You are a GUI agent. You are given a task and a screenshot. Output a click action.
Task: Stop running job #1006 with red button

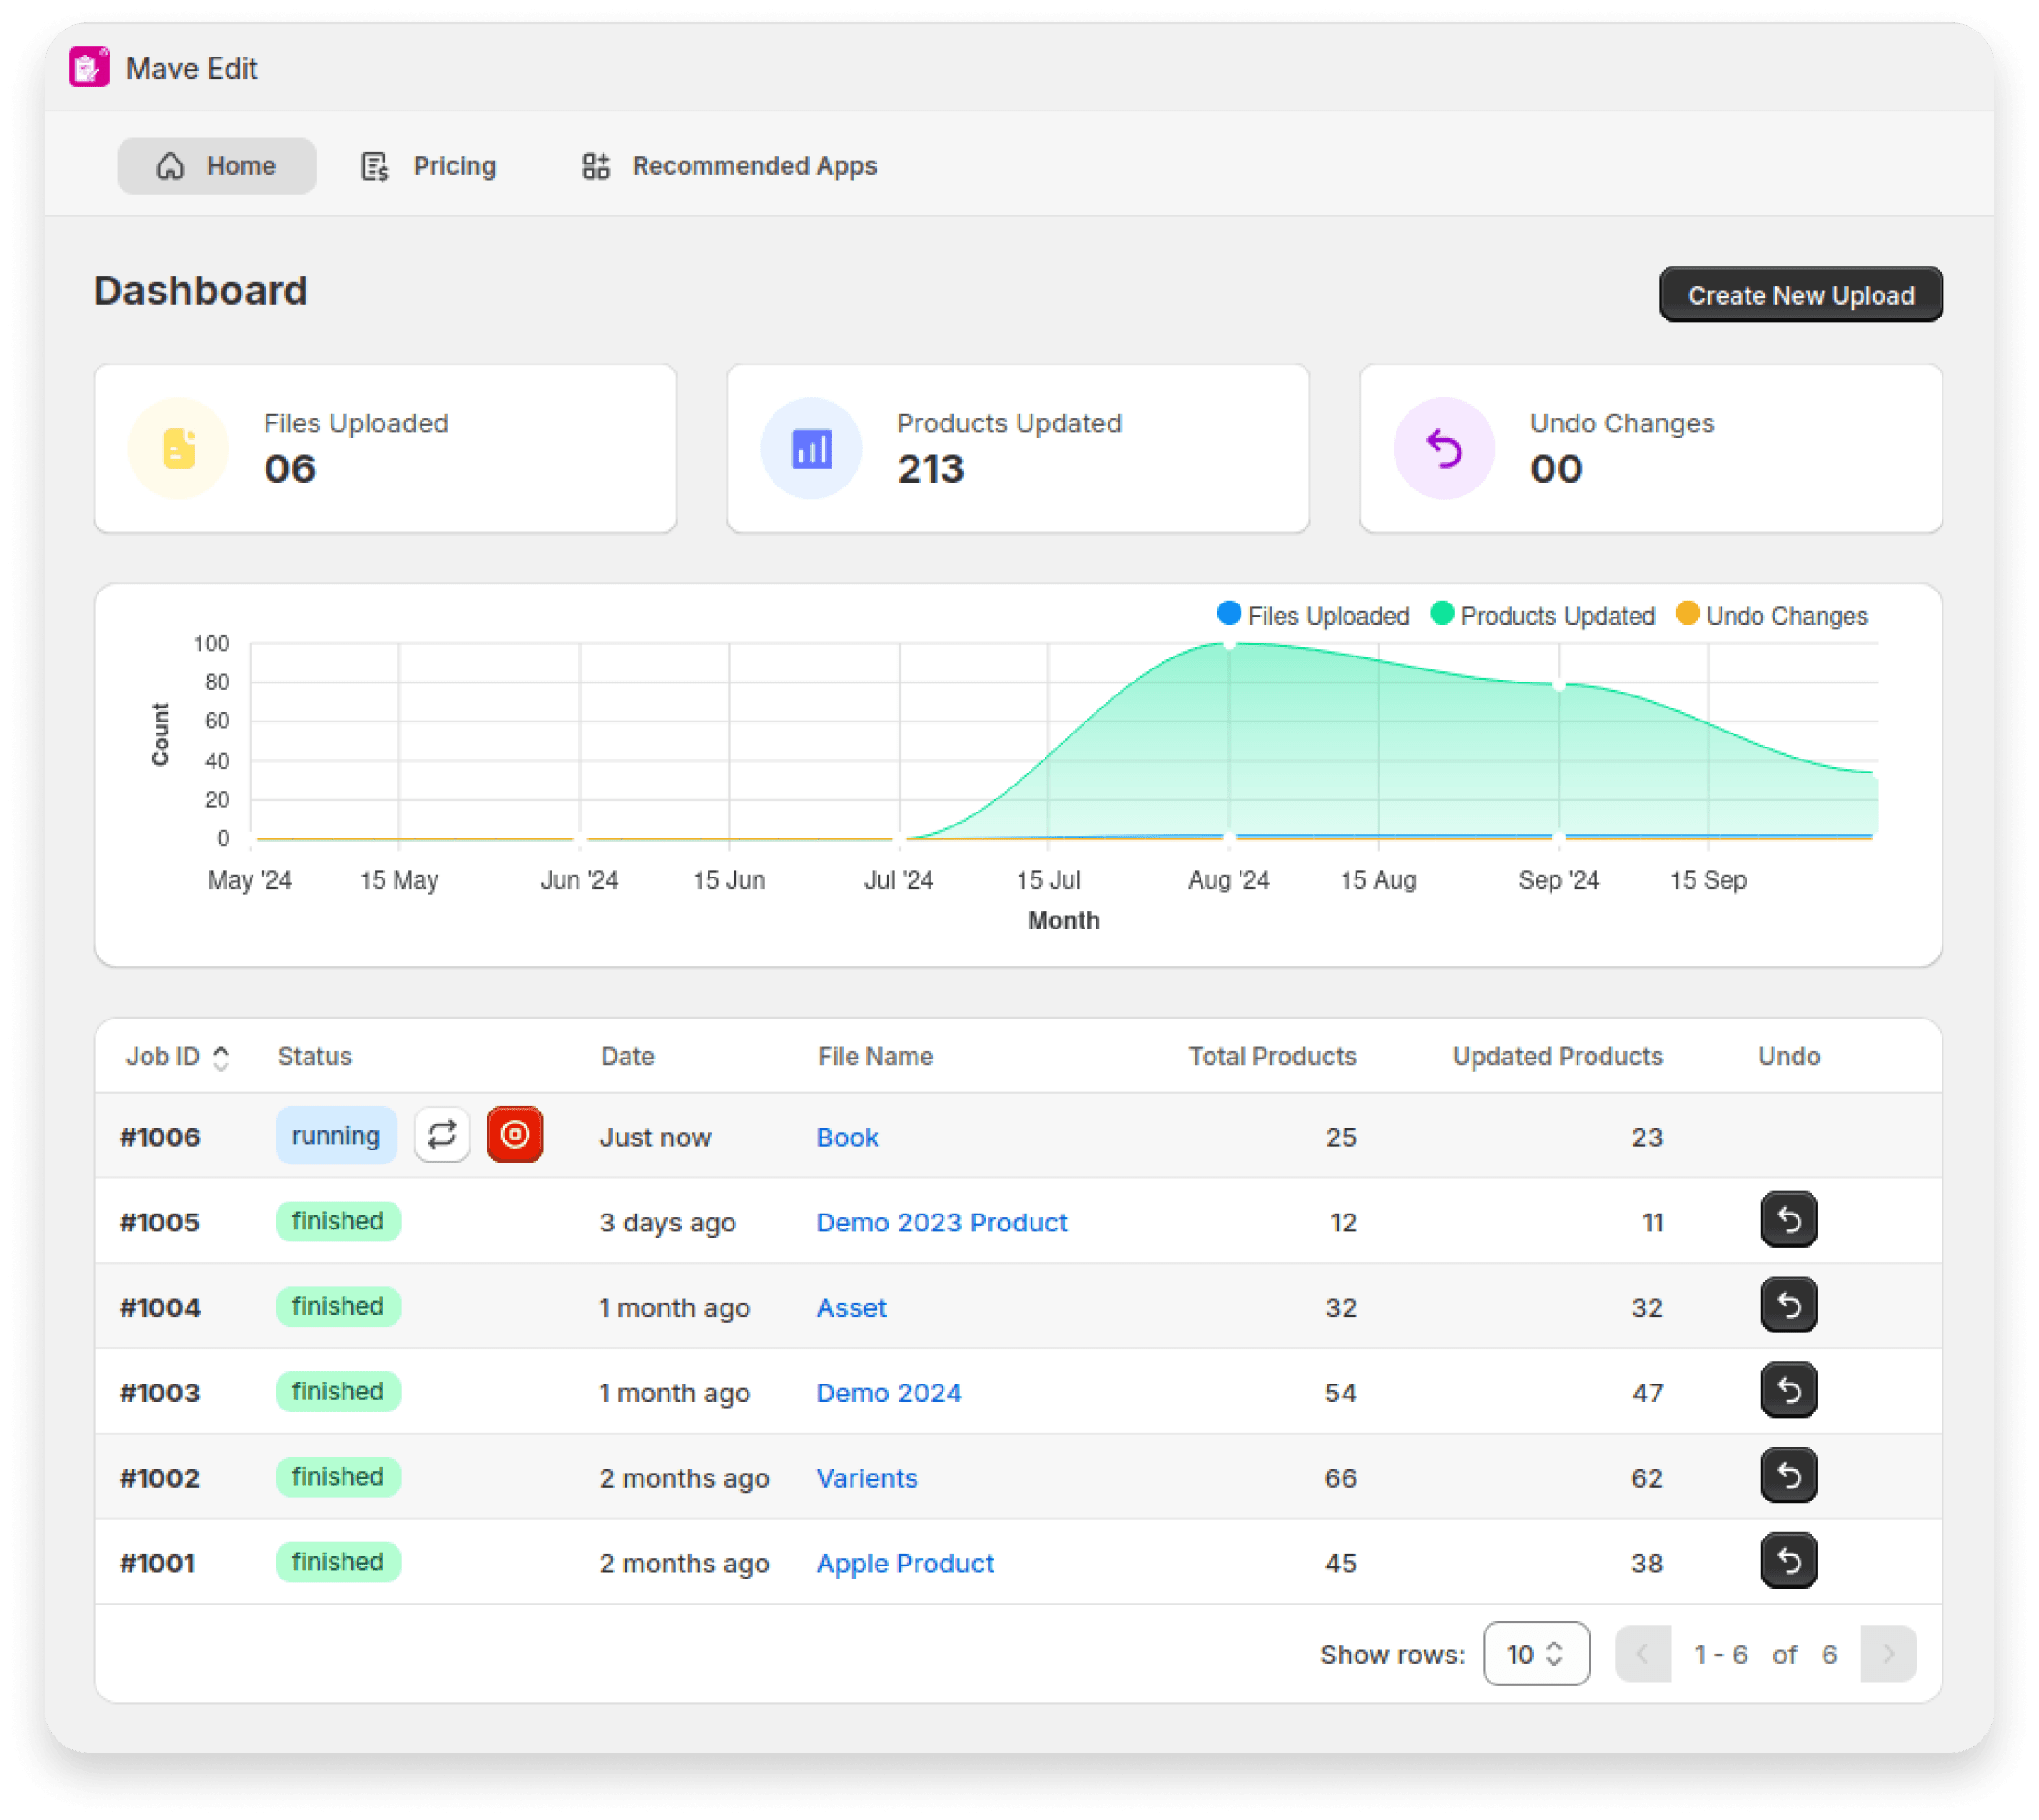[x=515, y=1134]
